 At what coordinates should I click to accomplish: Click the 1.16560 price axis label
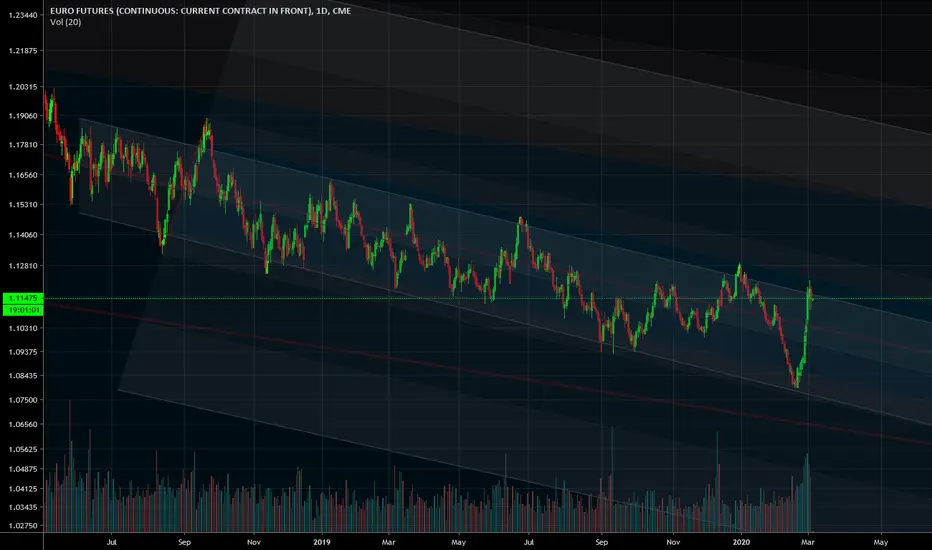[23, 175]
